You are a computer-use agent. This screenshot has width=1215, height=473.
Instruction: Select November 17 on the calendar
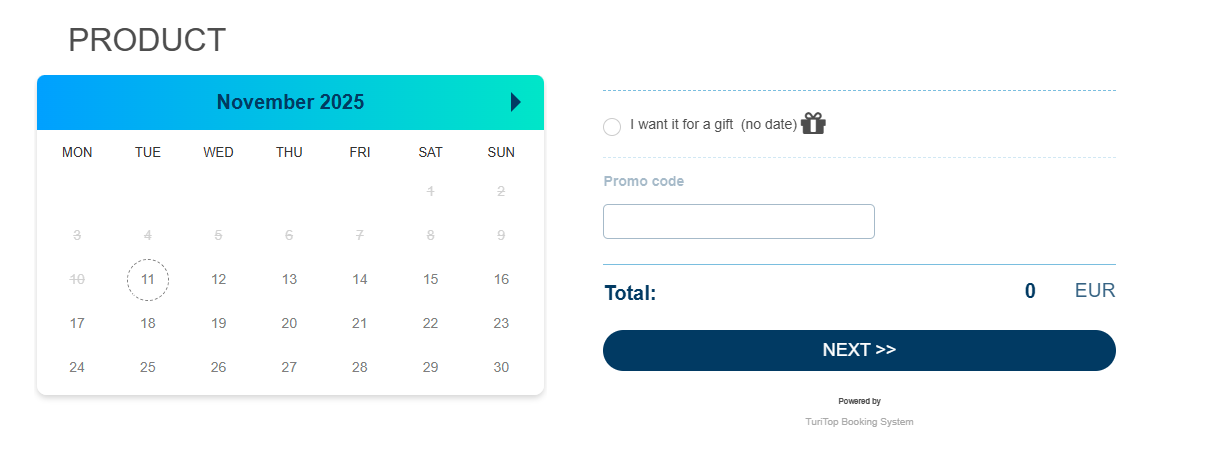[77, 324]
